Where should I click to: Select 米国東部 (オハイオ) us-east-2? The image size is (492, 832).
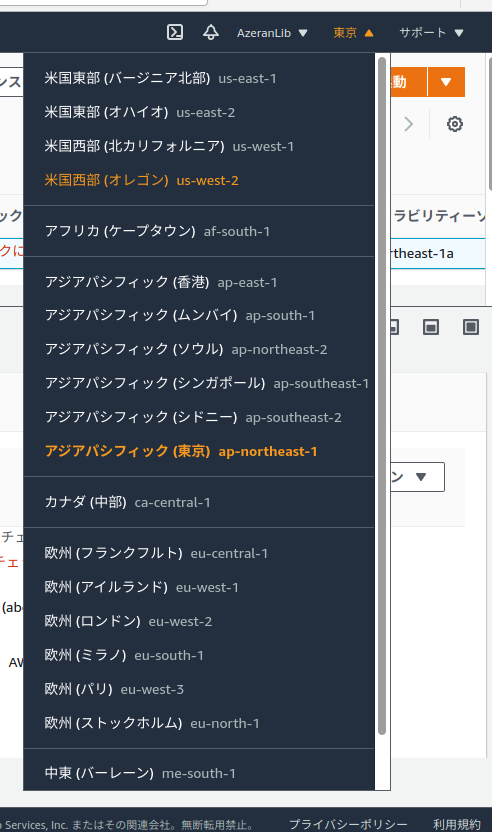(199, 112)
